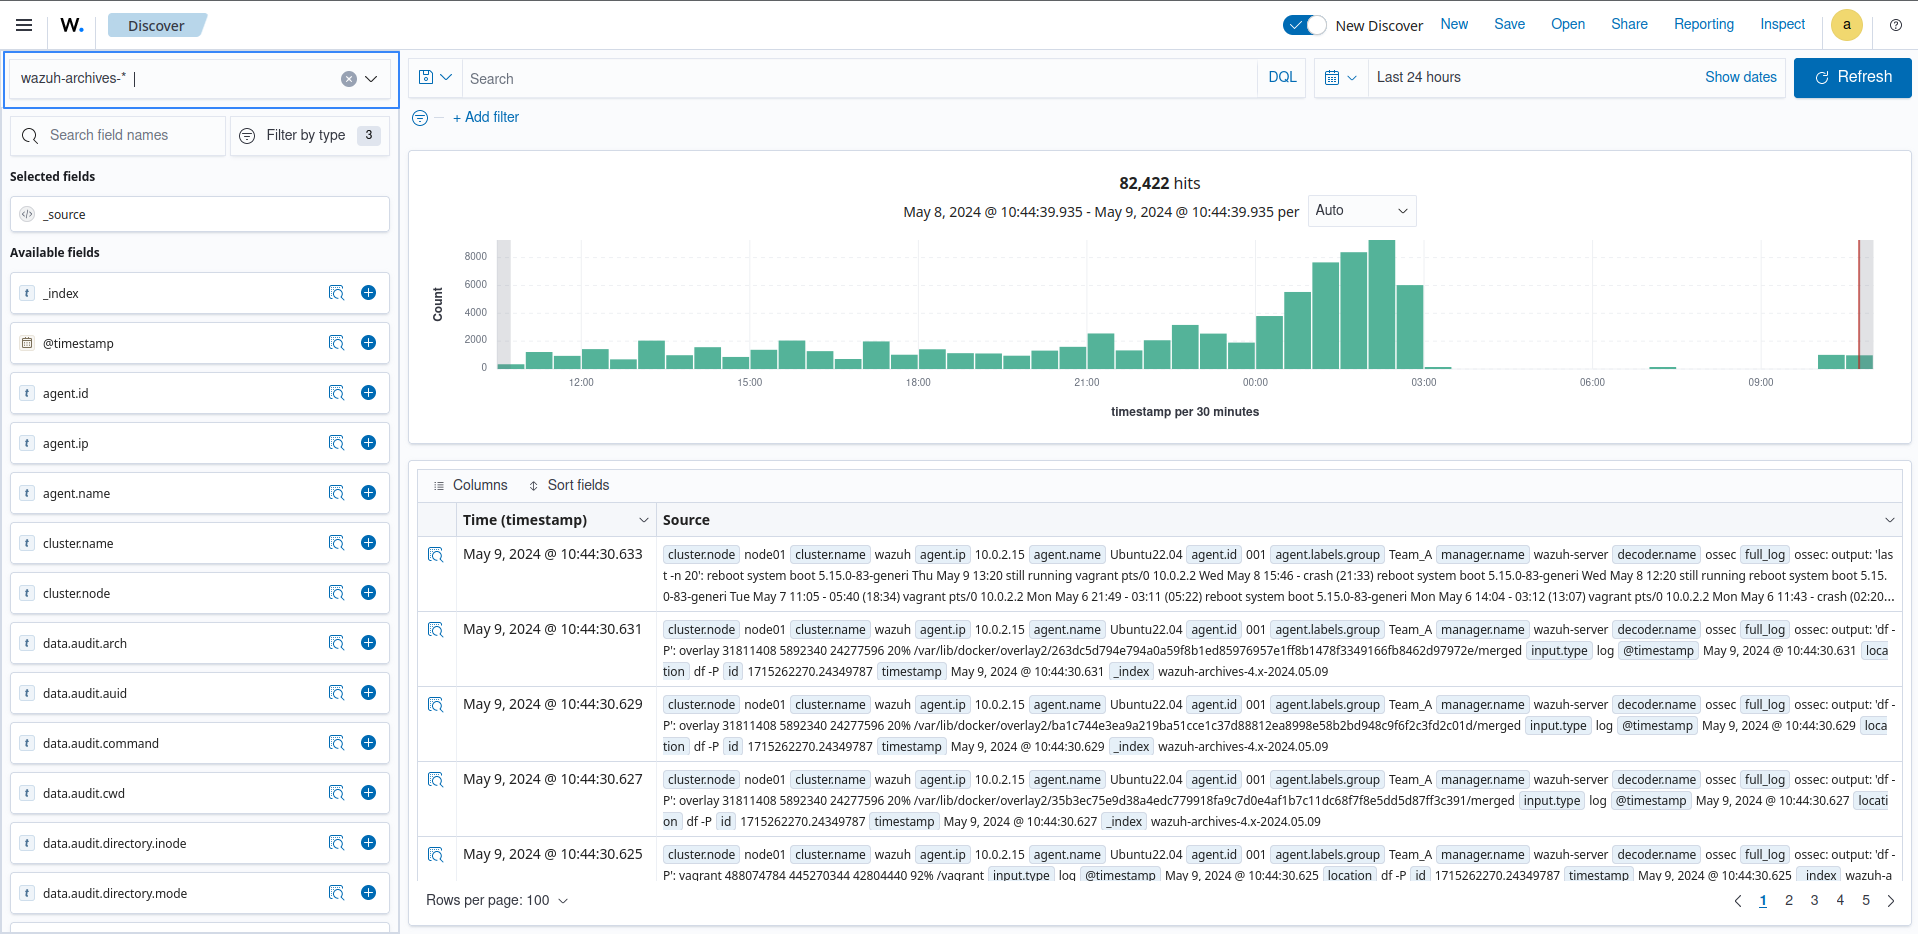Click the Refresh button
The image size is (1918, 934).
1852,77
